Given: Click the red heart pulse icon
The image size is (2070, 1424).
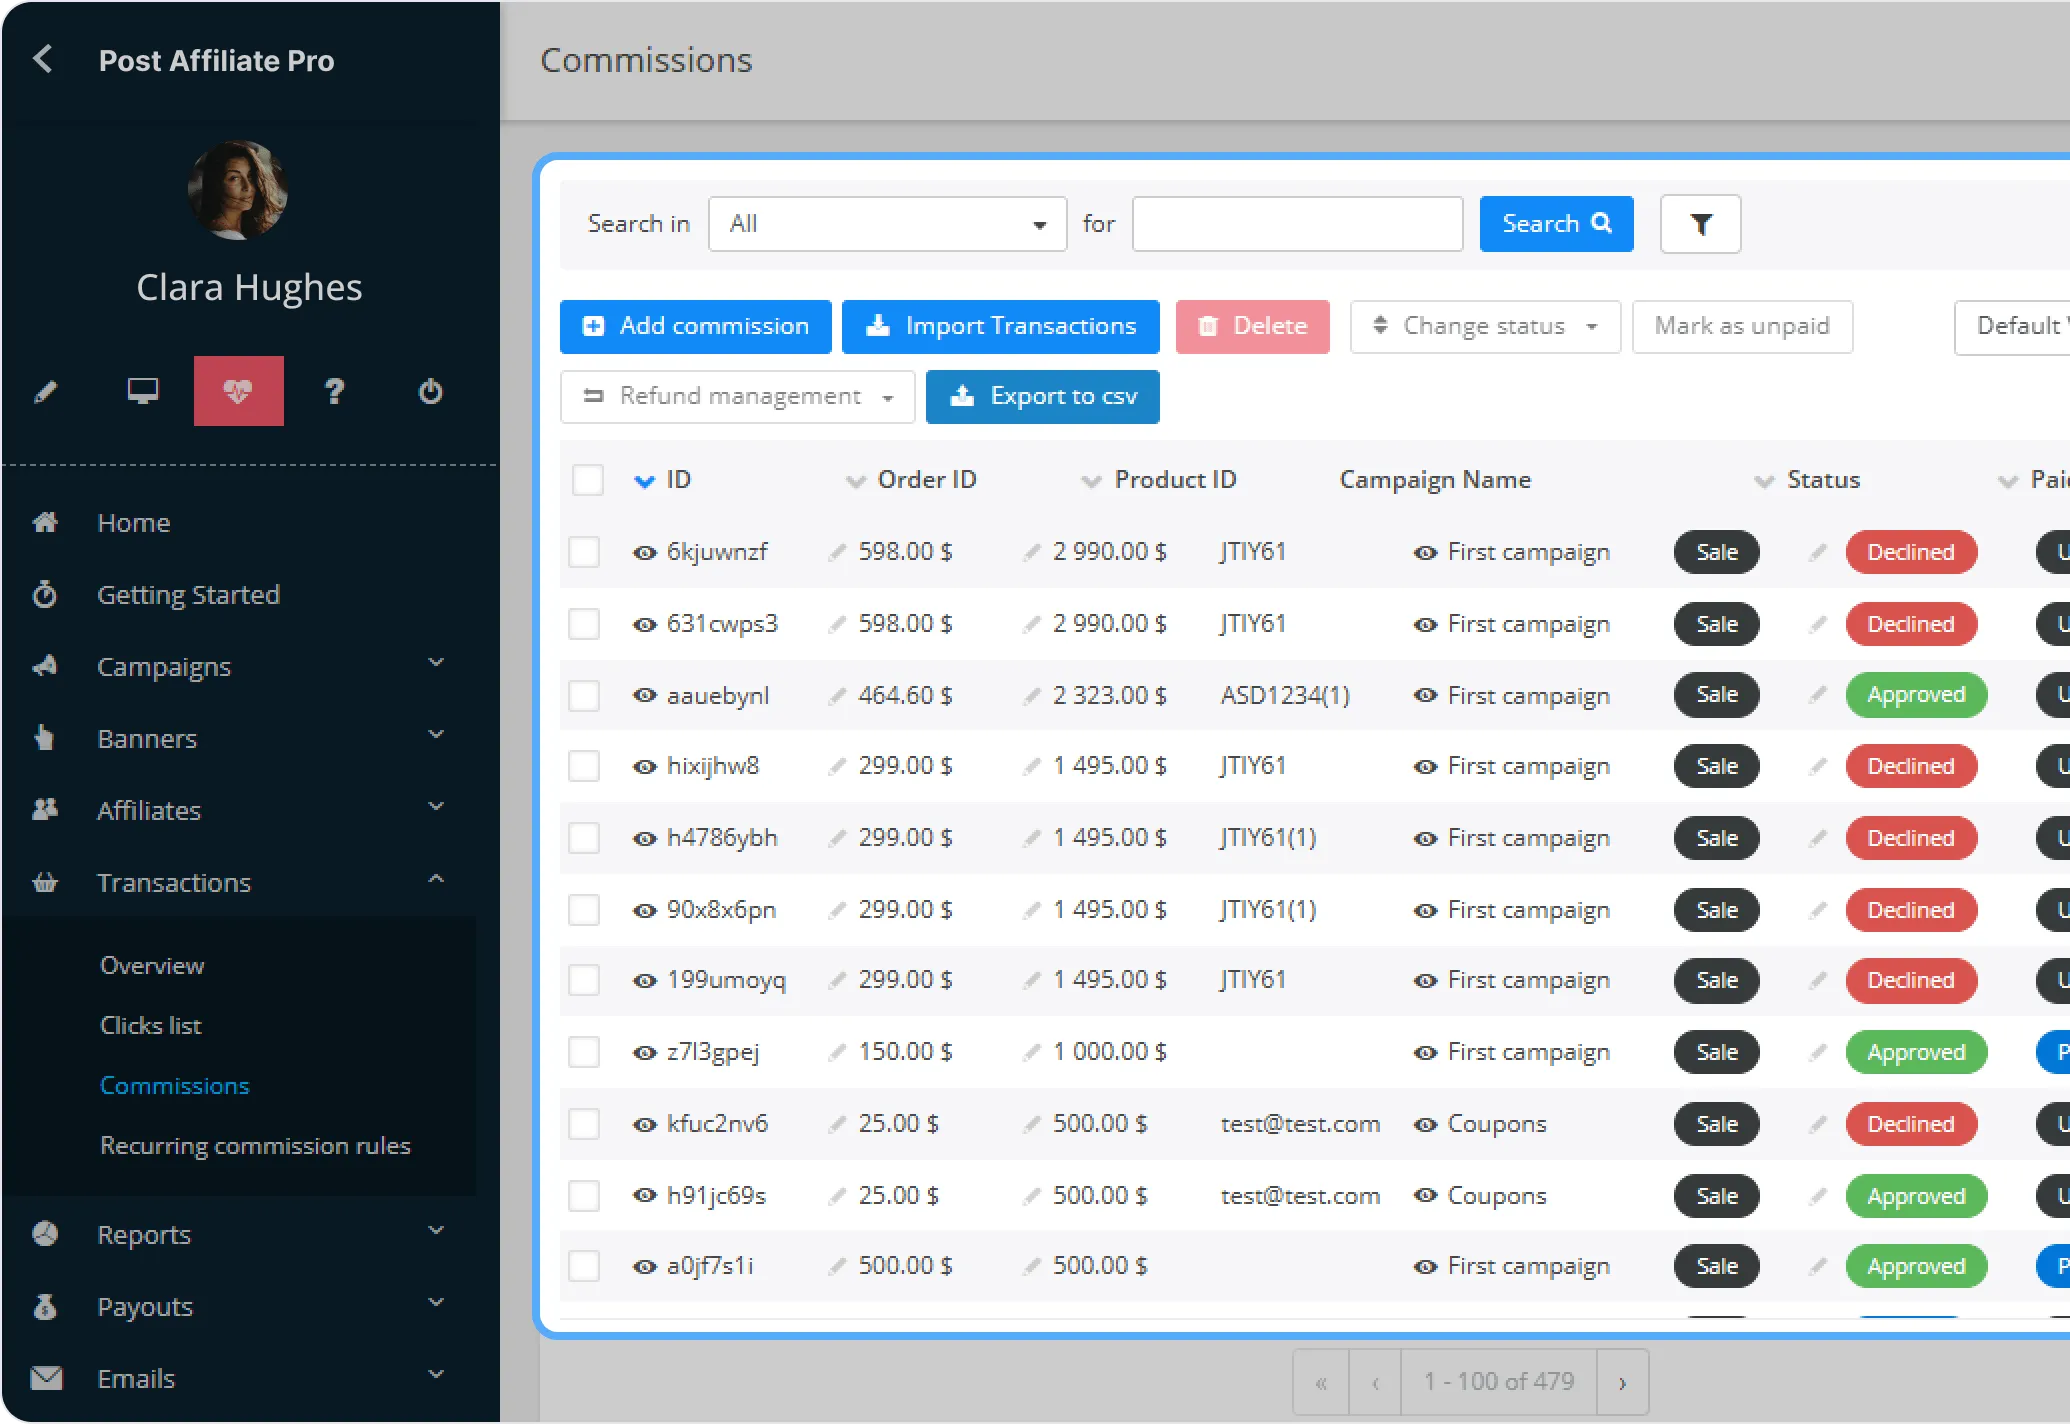Looking at the screenshot, I should [238, 391].
